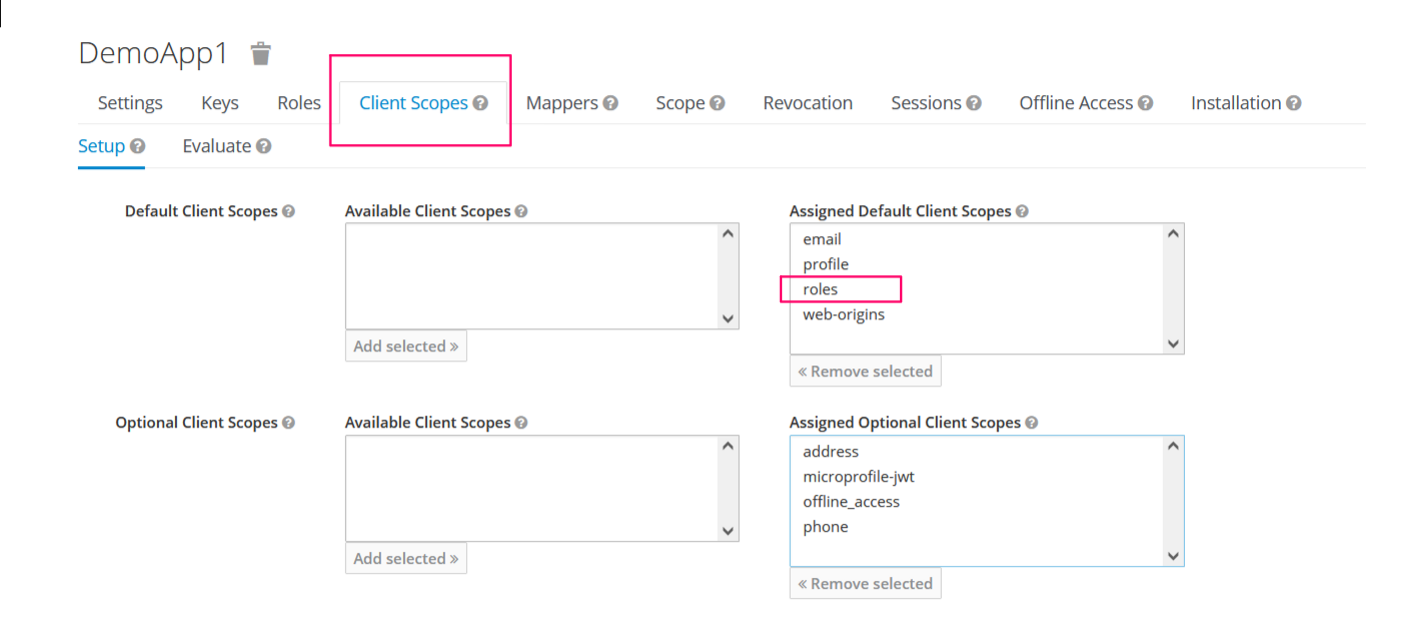Screen dimensions: 1418x641
Task: Open the Evaluate sub-tab
Action: (216, 146)
